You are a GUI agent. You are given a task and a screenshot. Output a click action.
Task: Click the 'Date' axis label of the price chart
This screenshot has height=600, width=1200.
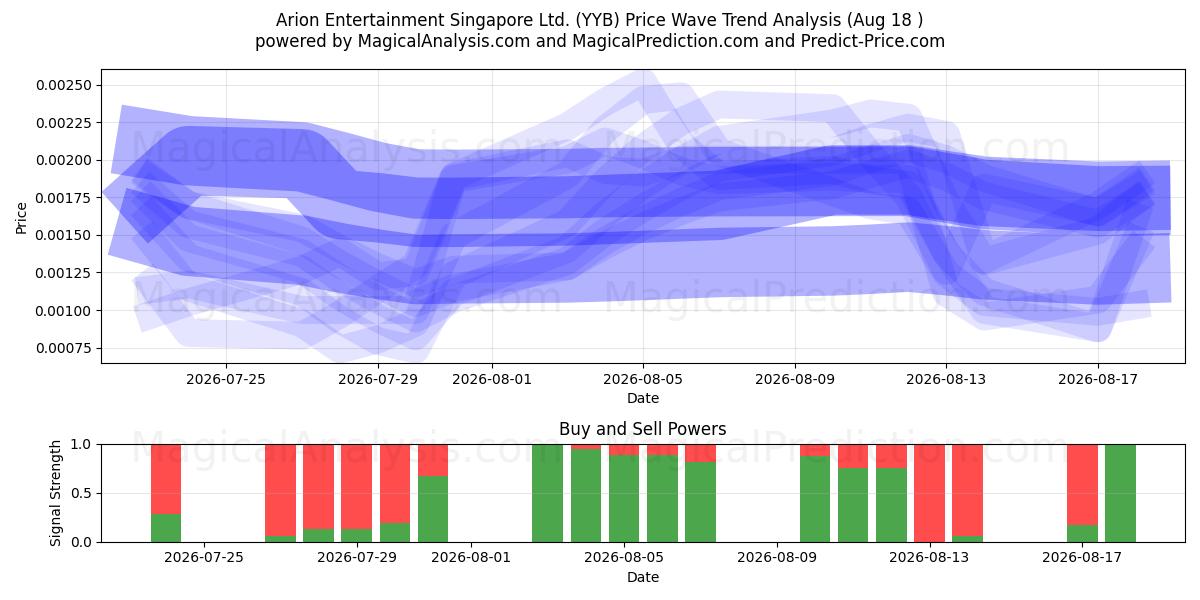(643, 398)
